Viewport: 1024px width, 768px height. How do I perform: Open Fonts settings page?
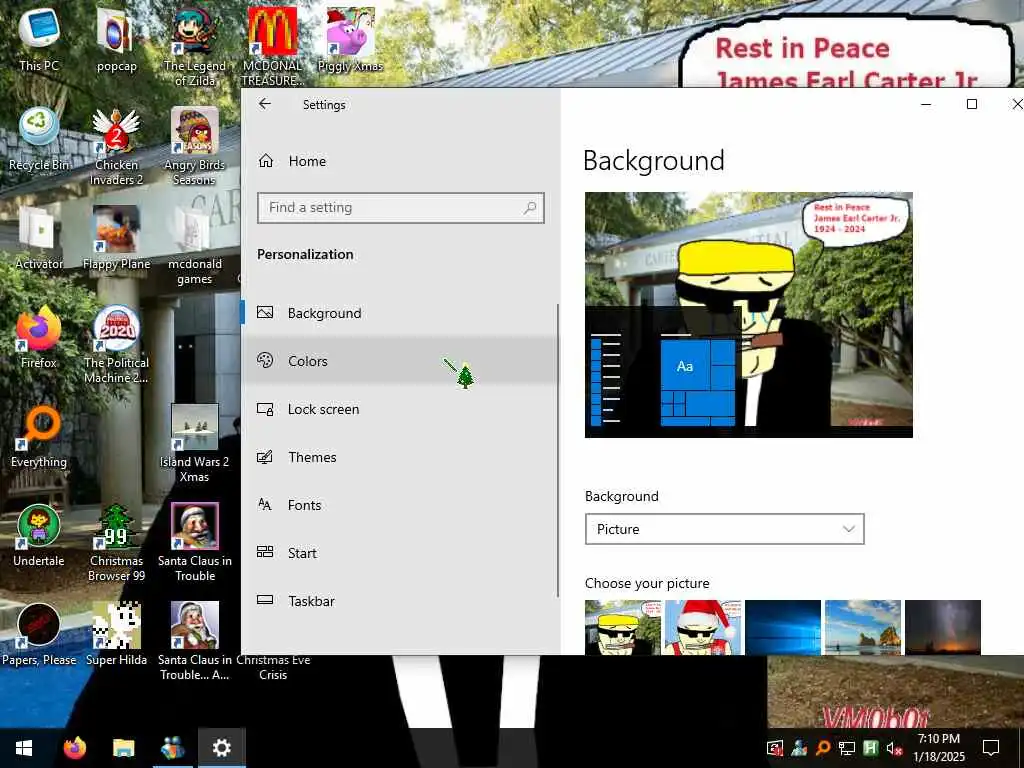400,505
